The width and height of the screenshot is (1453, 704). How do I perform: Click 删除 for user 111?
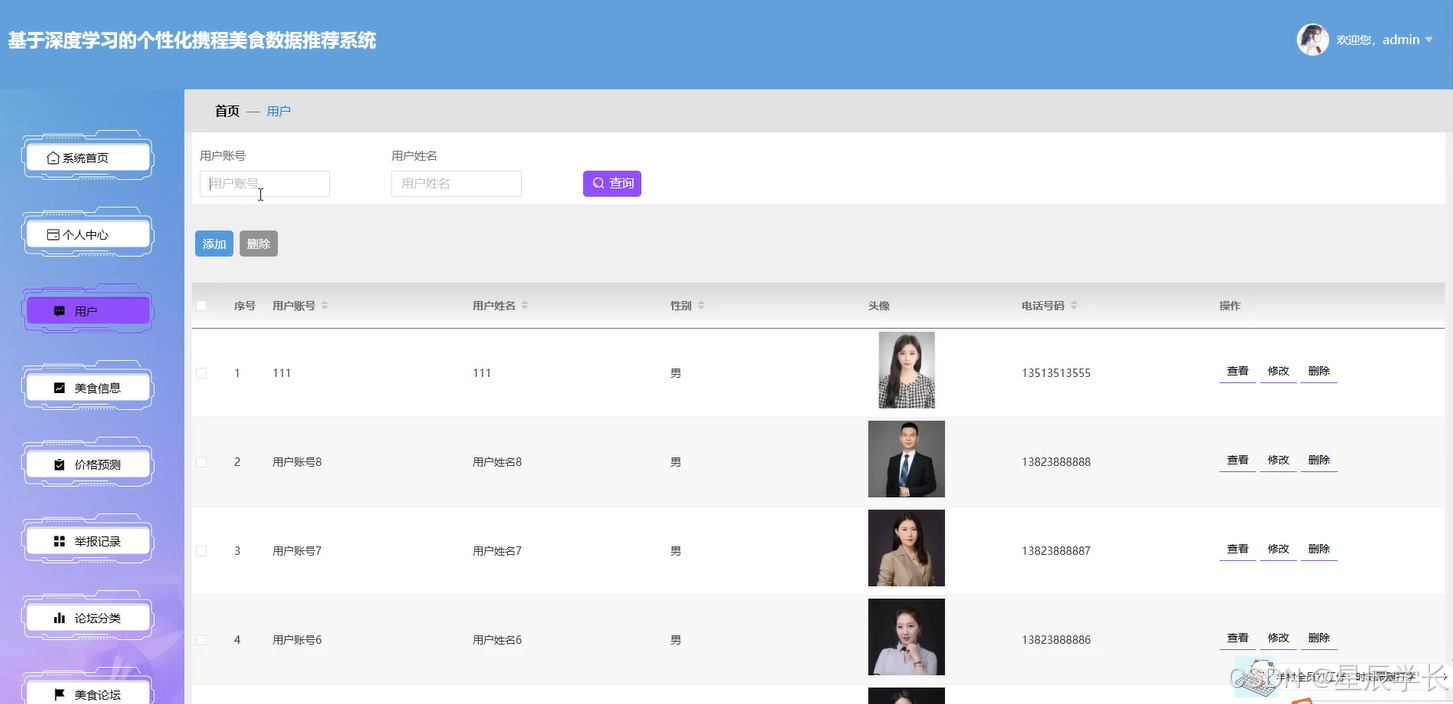pos(1319,371)
